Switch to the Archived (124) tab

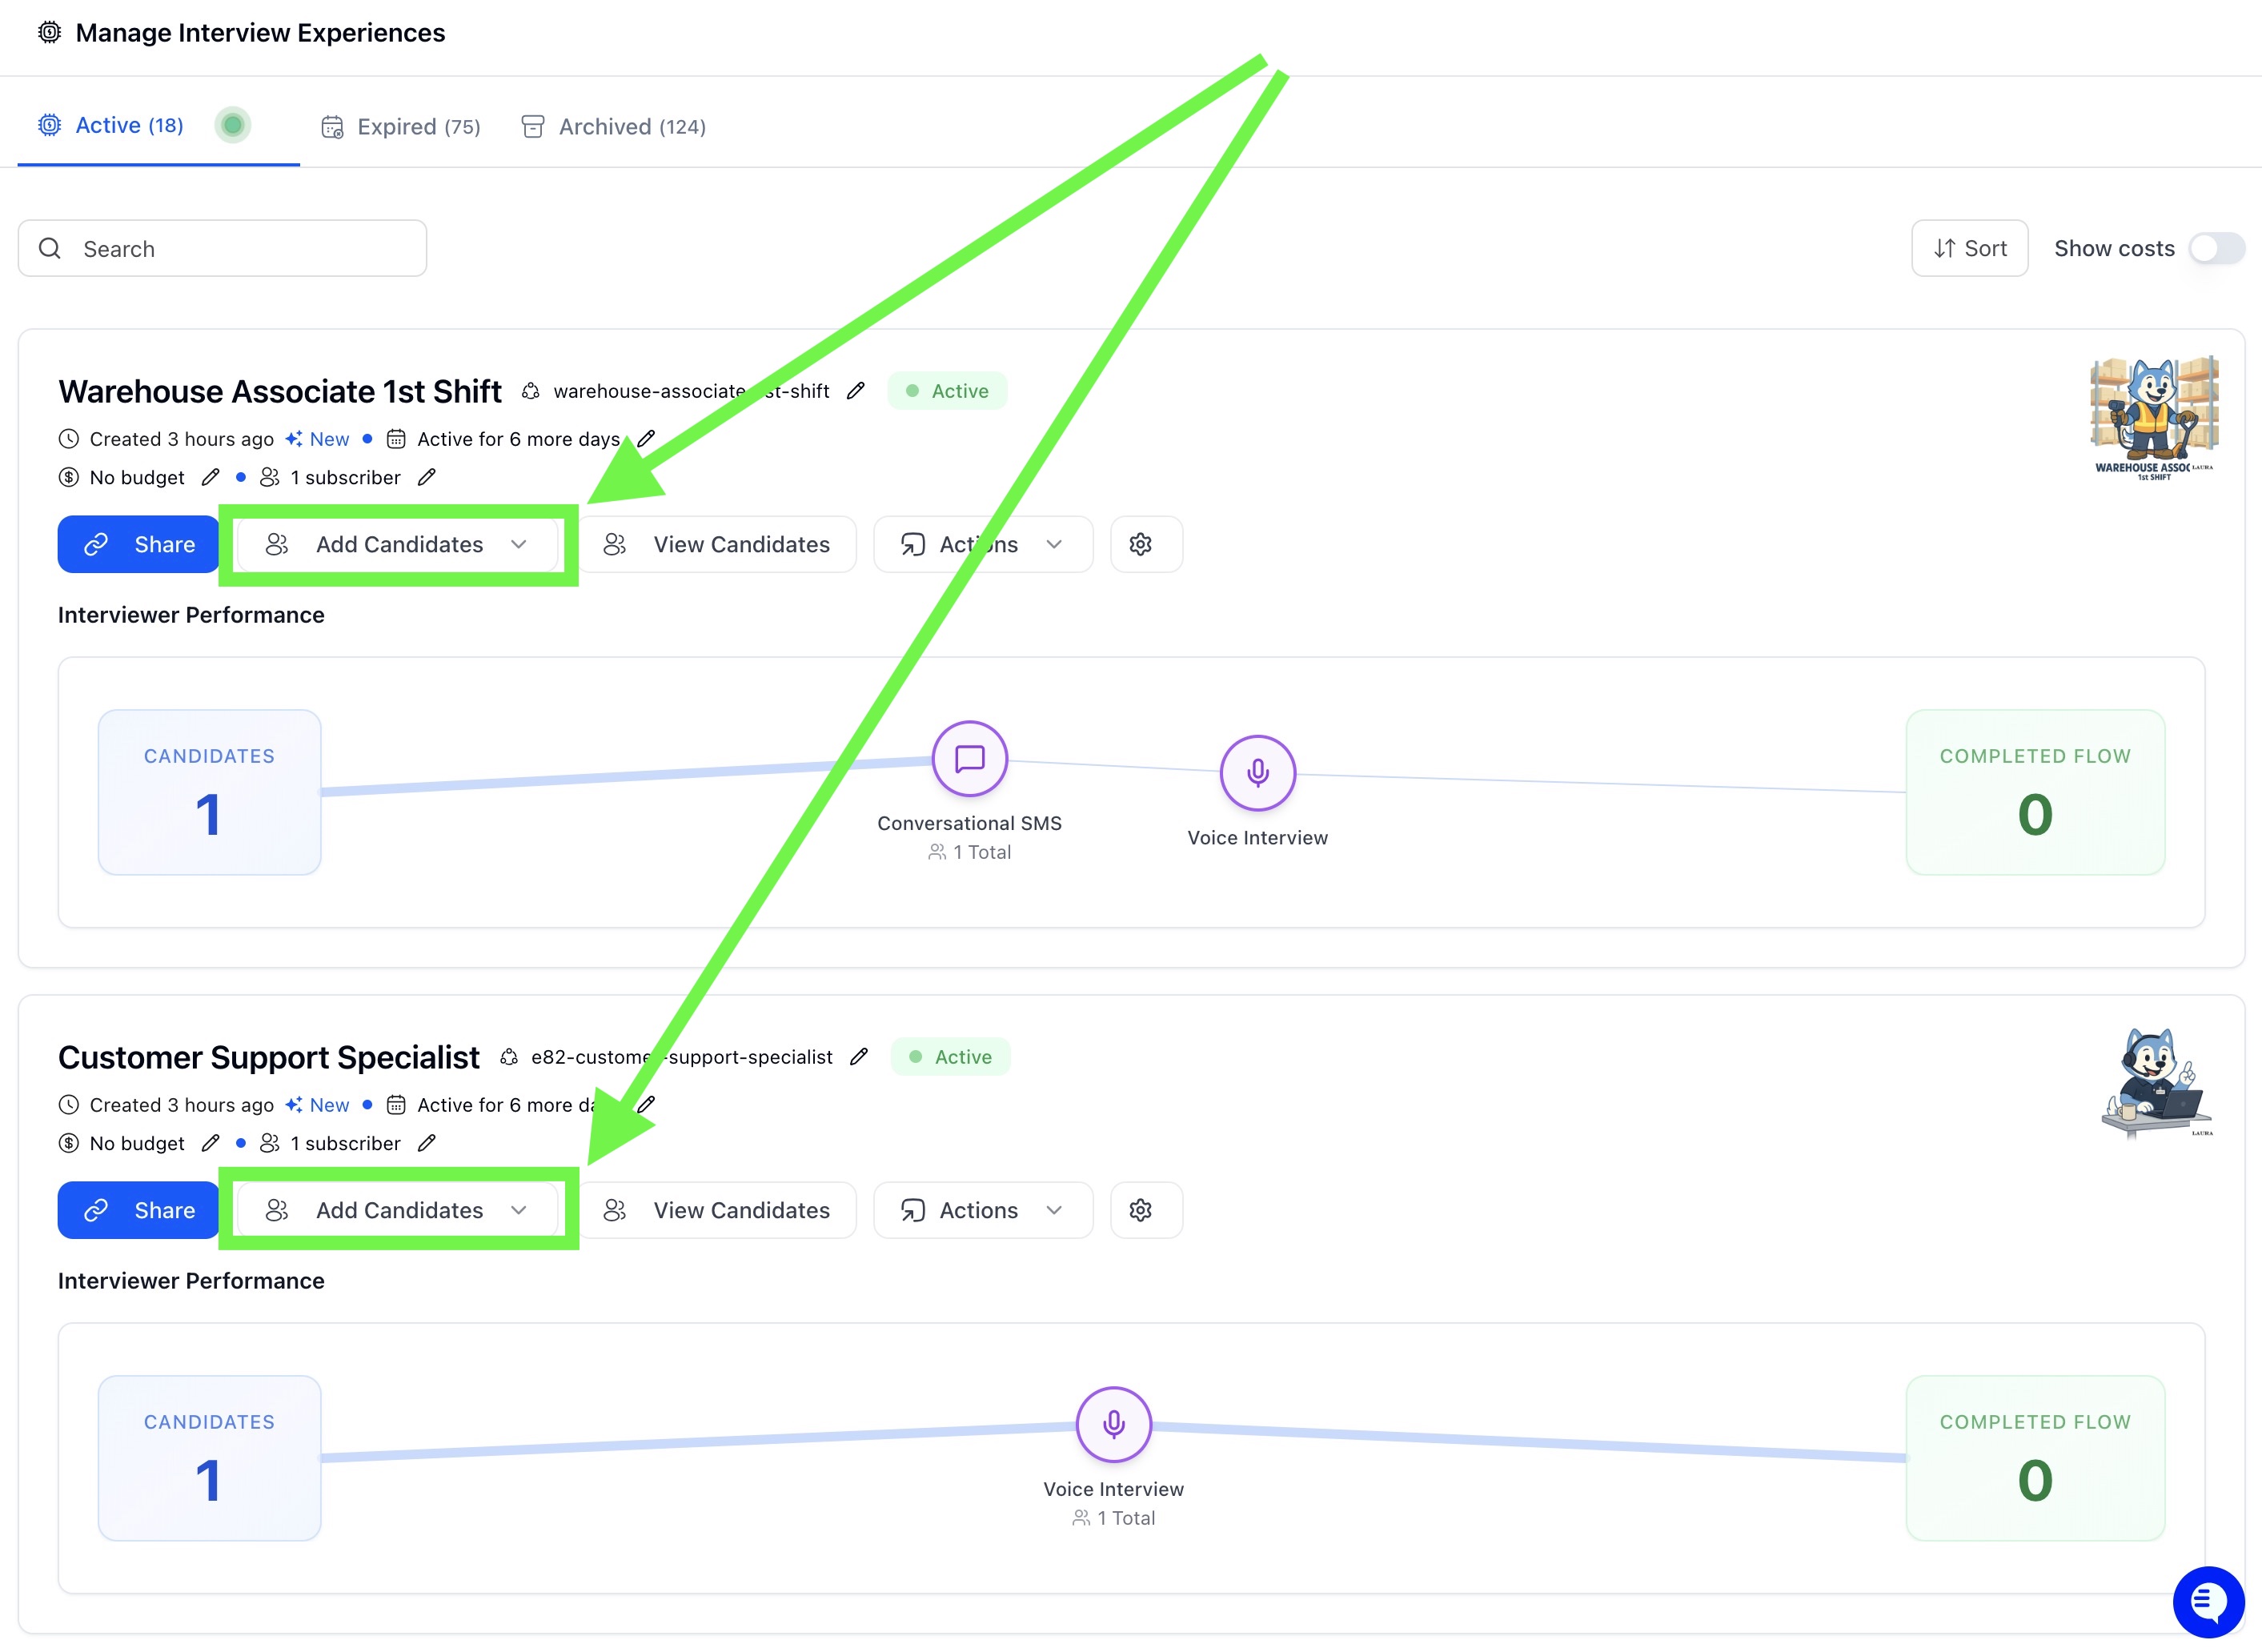click(x=614, y=126)
